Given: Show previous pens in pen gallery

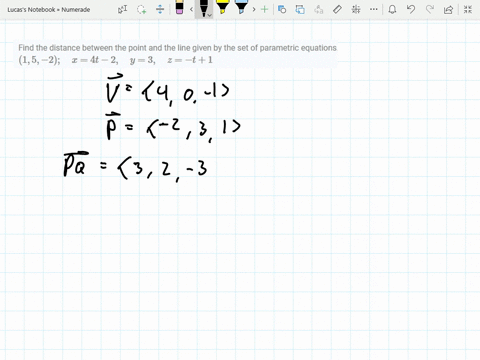Looking at the screenshot, I should pyautogui.click(x=191, y=9).
